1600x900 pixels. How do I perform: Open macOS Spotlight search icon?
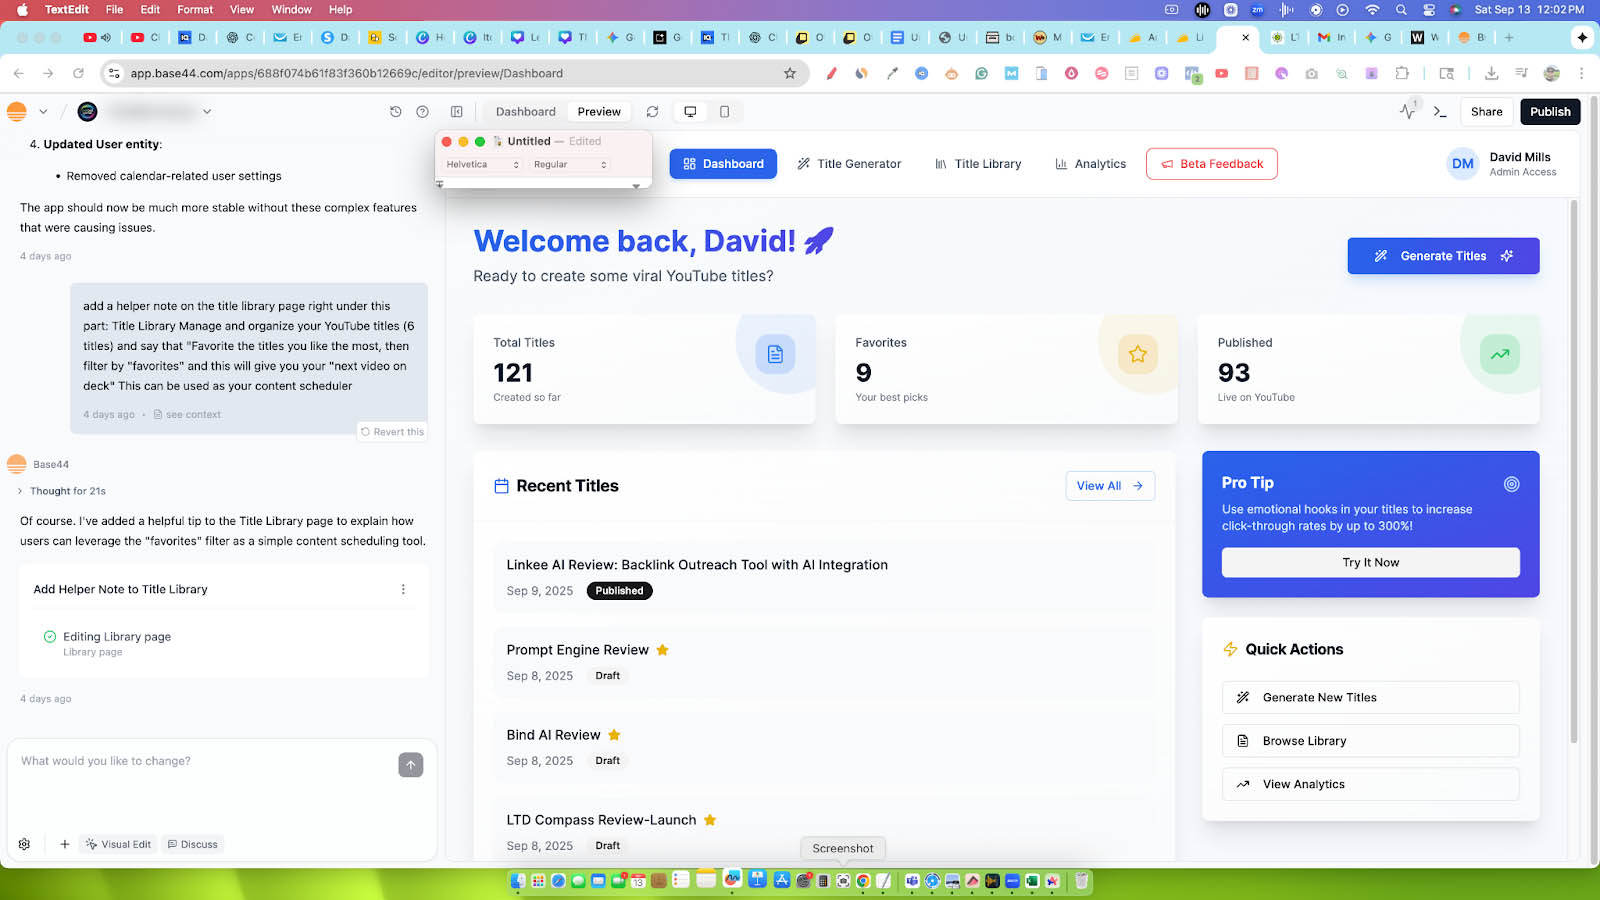pos(1401,10)
